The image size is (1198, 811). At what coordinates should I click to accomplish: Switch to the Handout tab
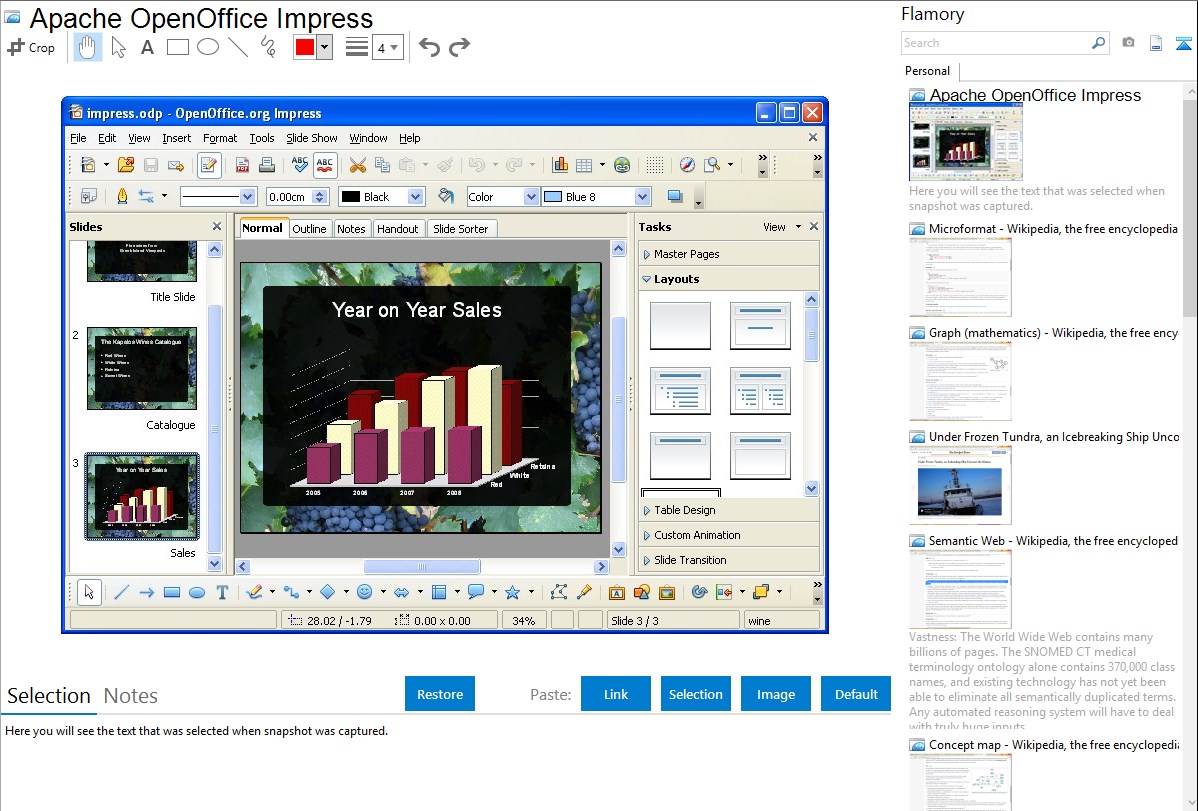pyautogui.click(x=397, y=229)
